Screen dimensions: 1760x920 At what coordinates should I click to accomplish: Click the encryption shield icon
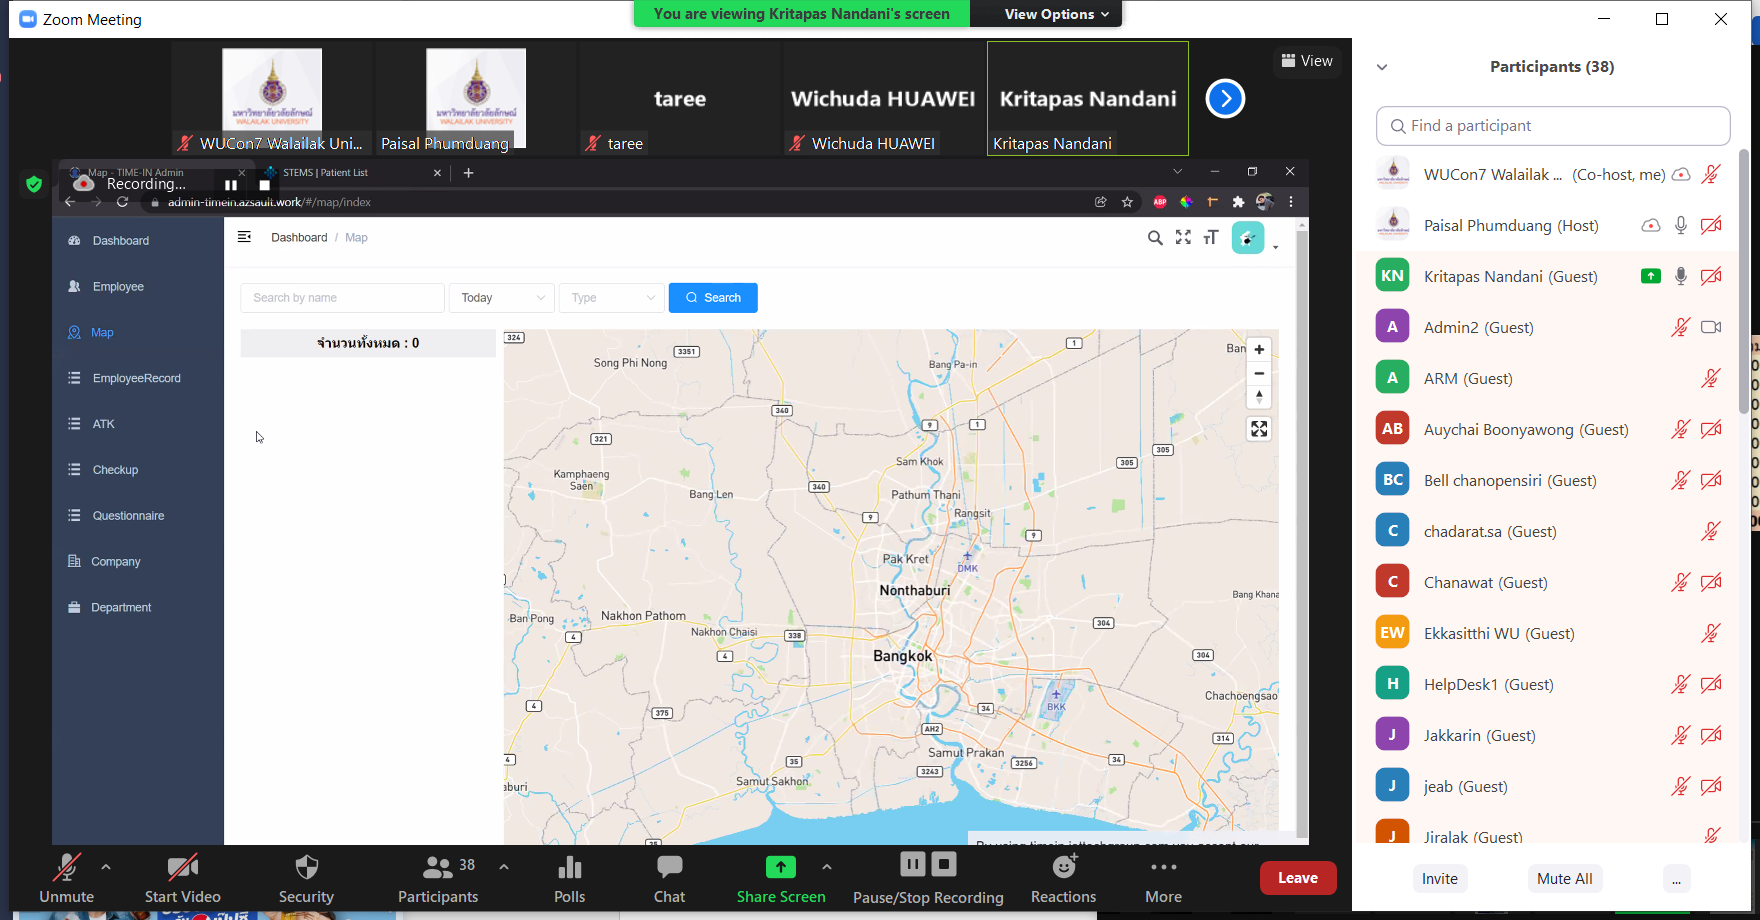click(x=34, y=184)
